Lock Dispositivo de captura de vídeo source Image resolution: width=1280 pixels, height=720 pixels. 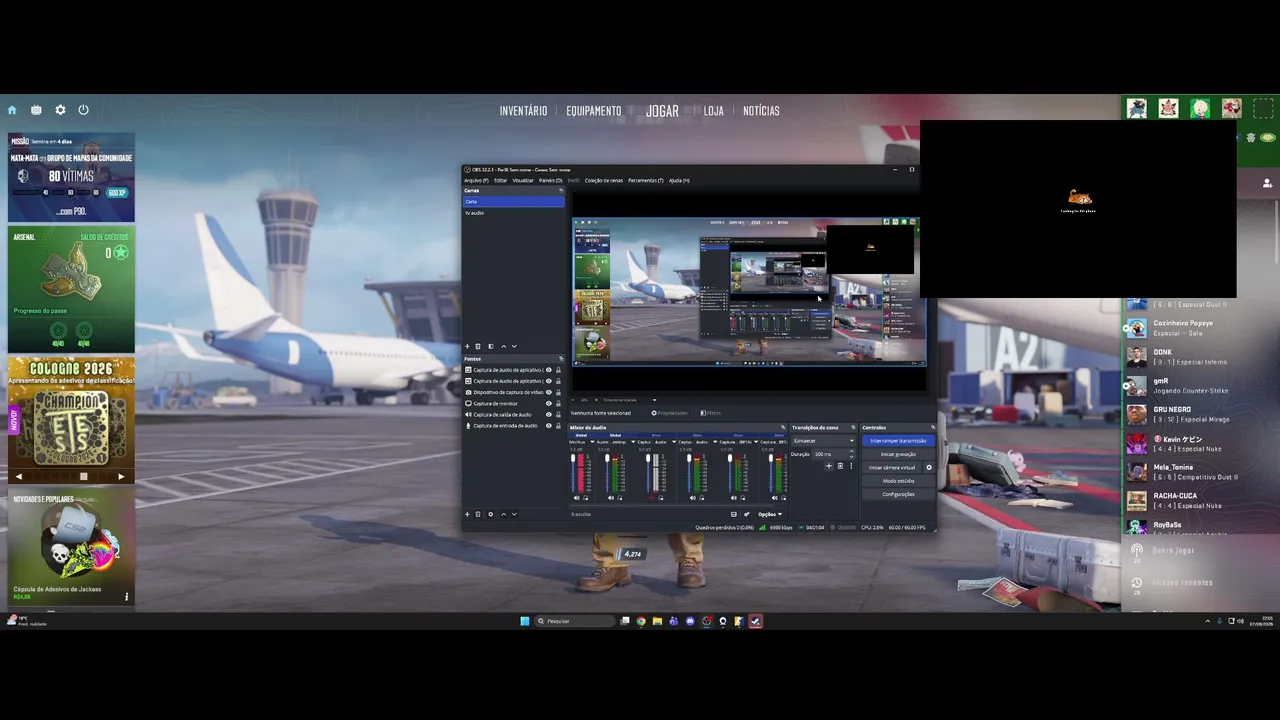coord(558,392)
